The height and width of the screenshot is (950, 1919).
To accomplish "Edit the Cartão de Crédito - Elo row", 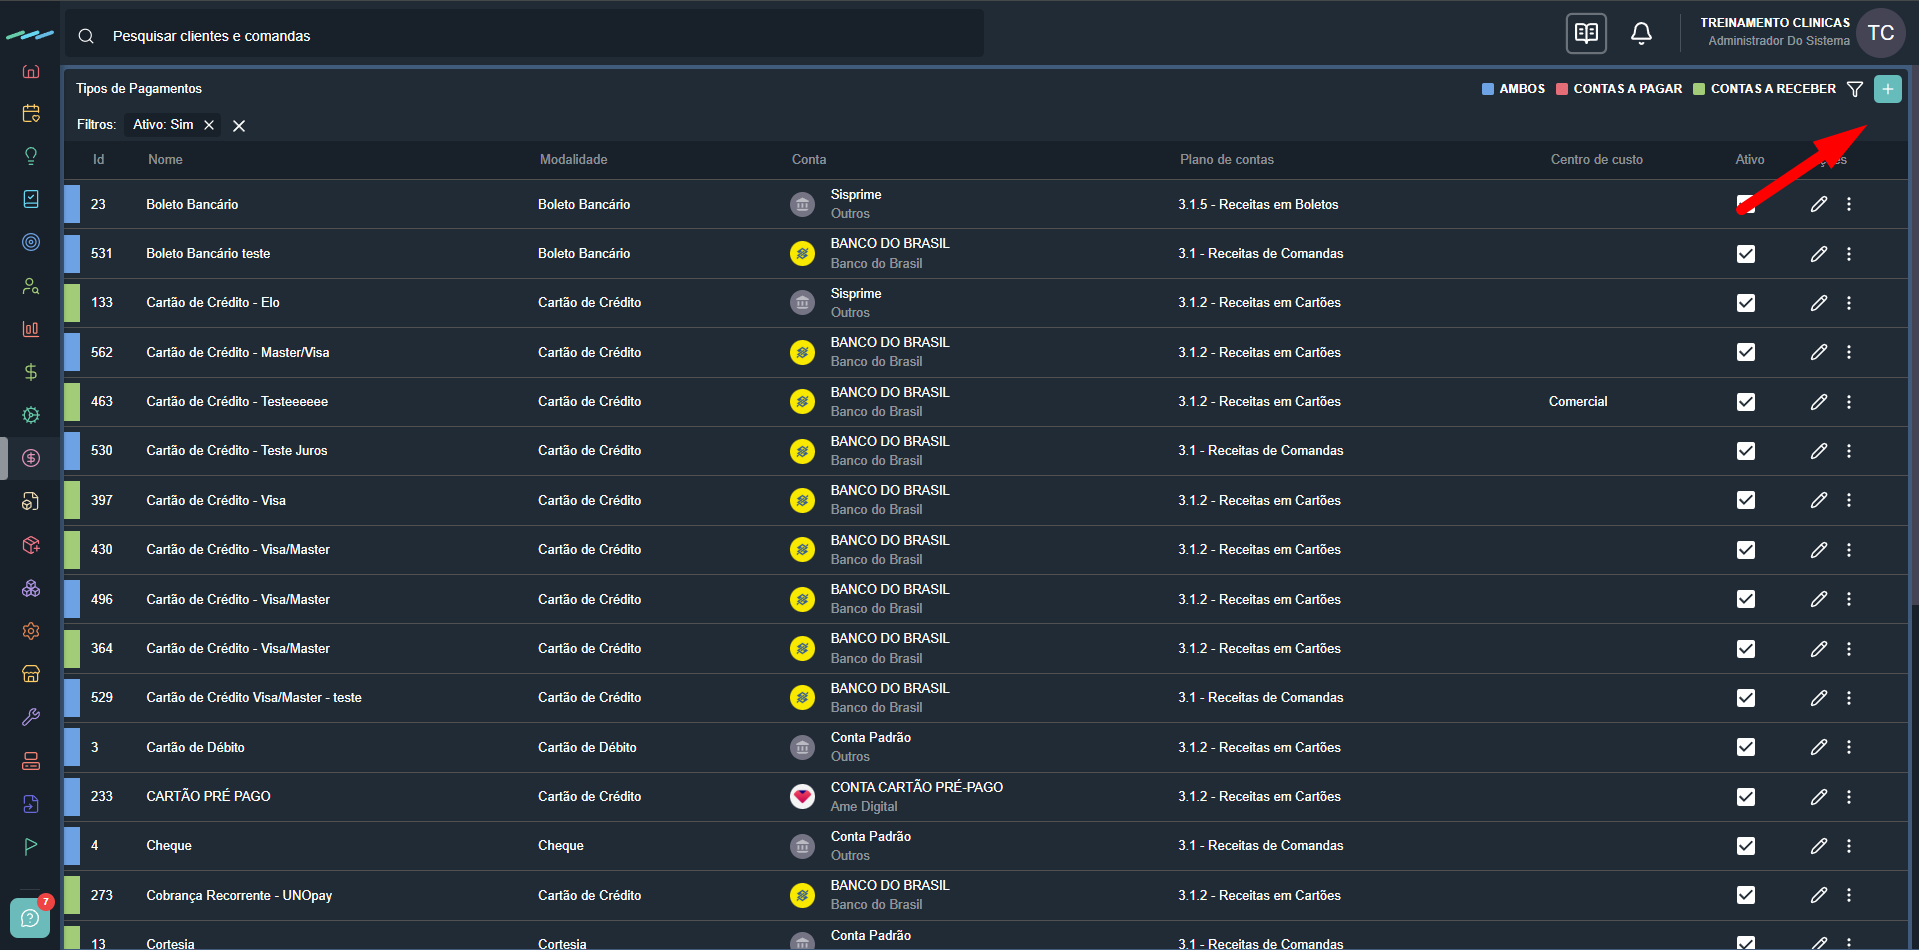I will (1819, 303).
